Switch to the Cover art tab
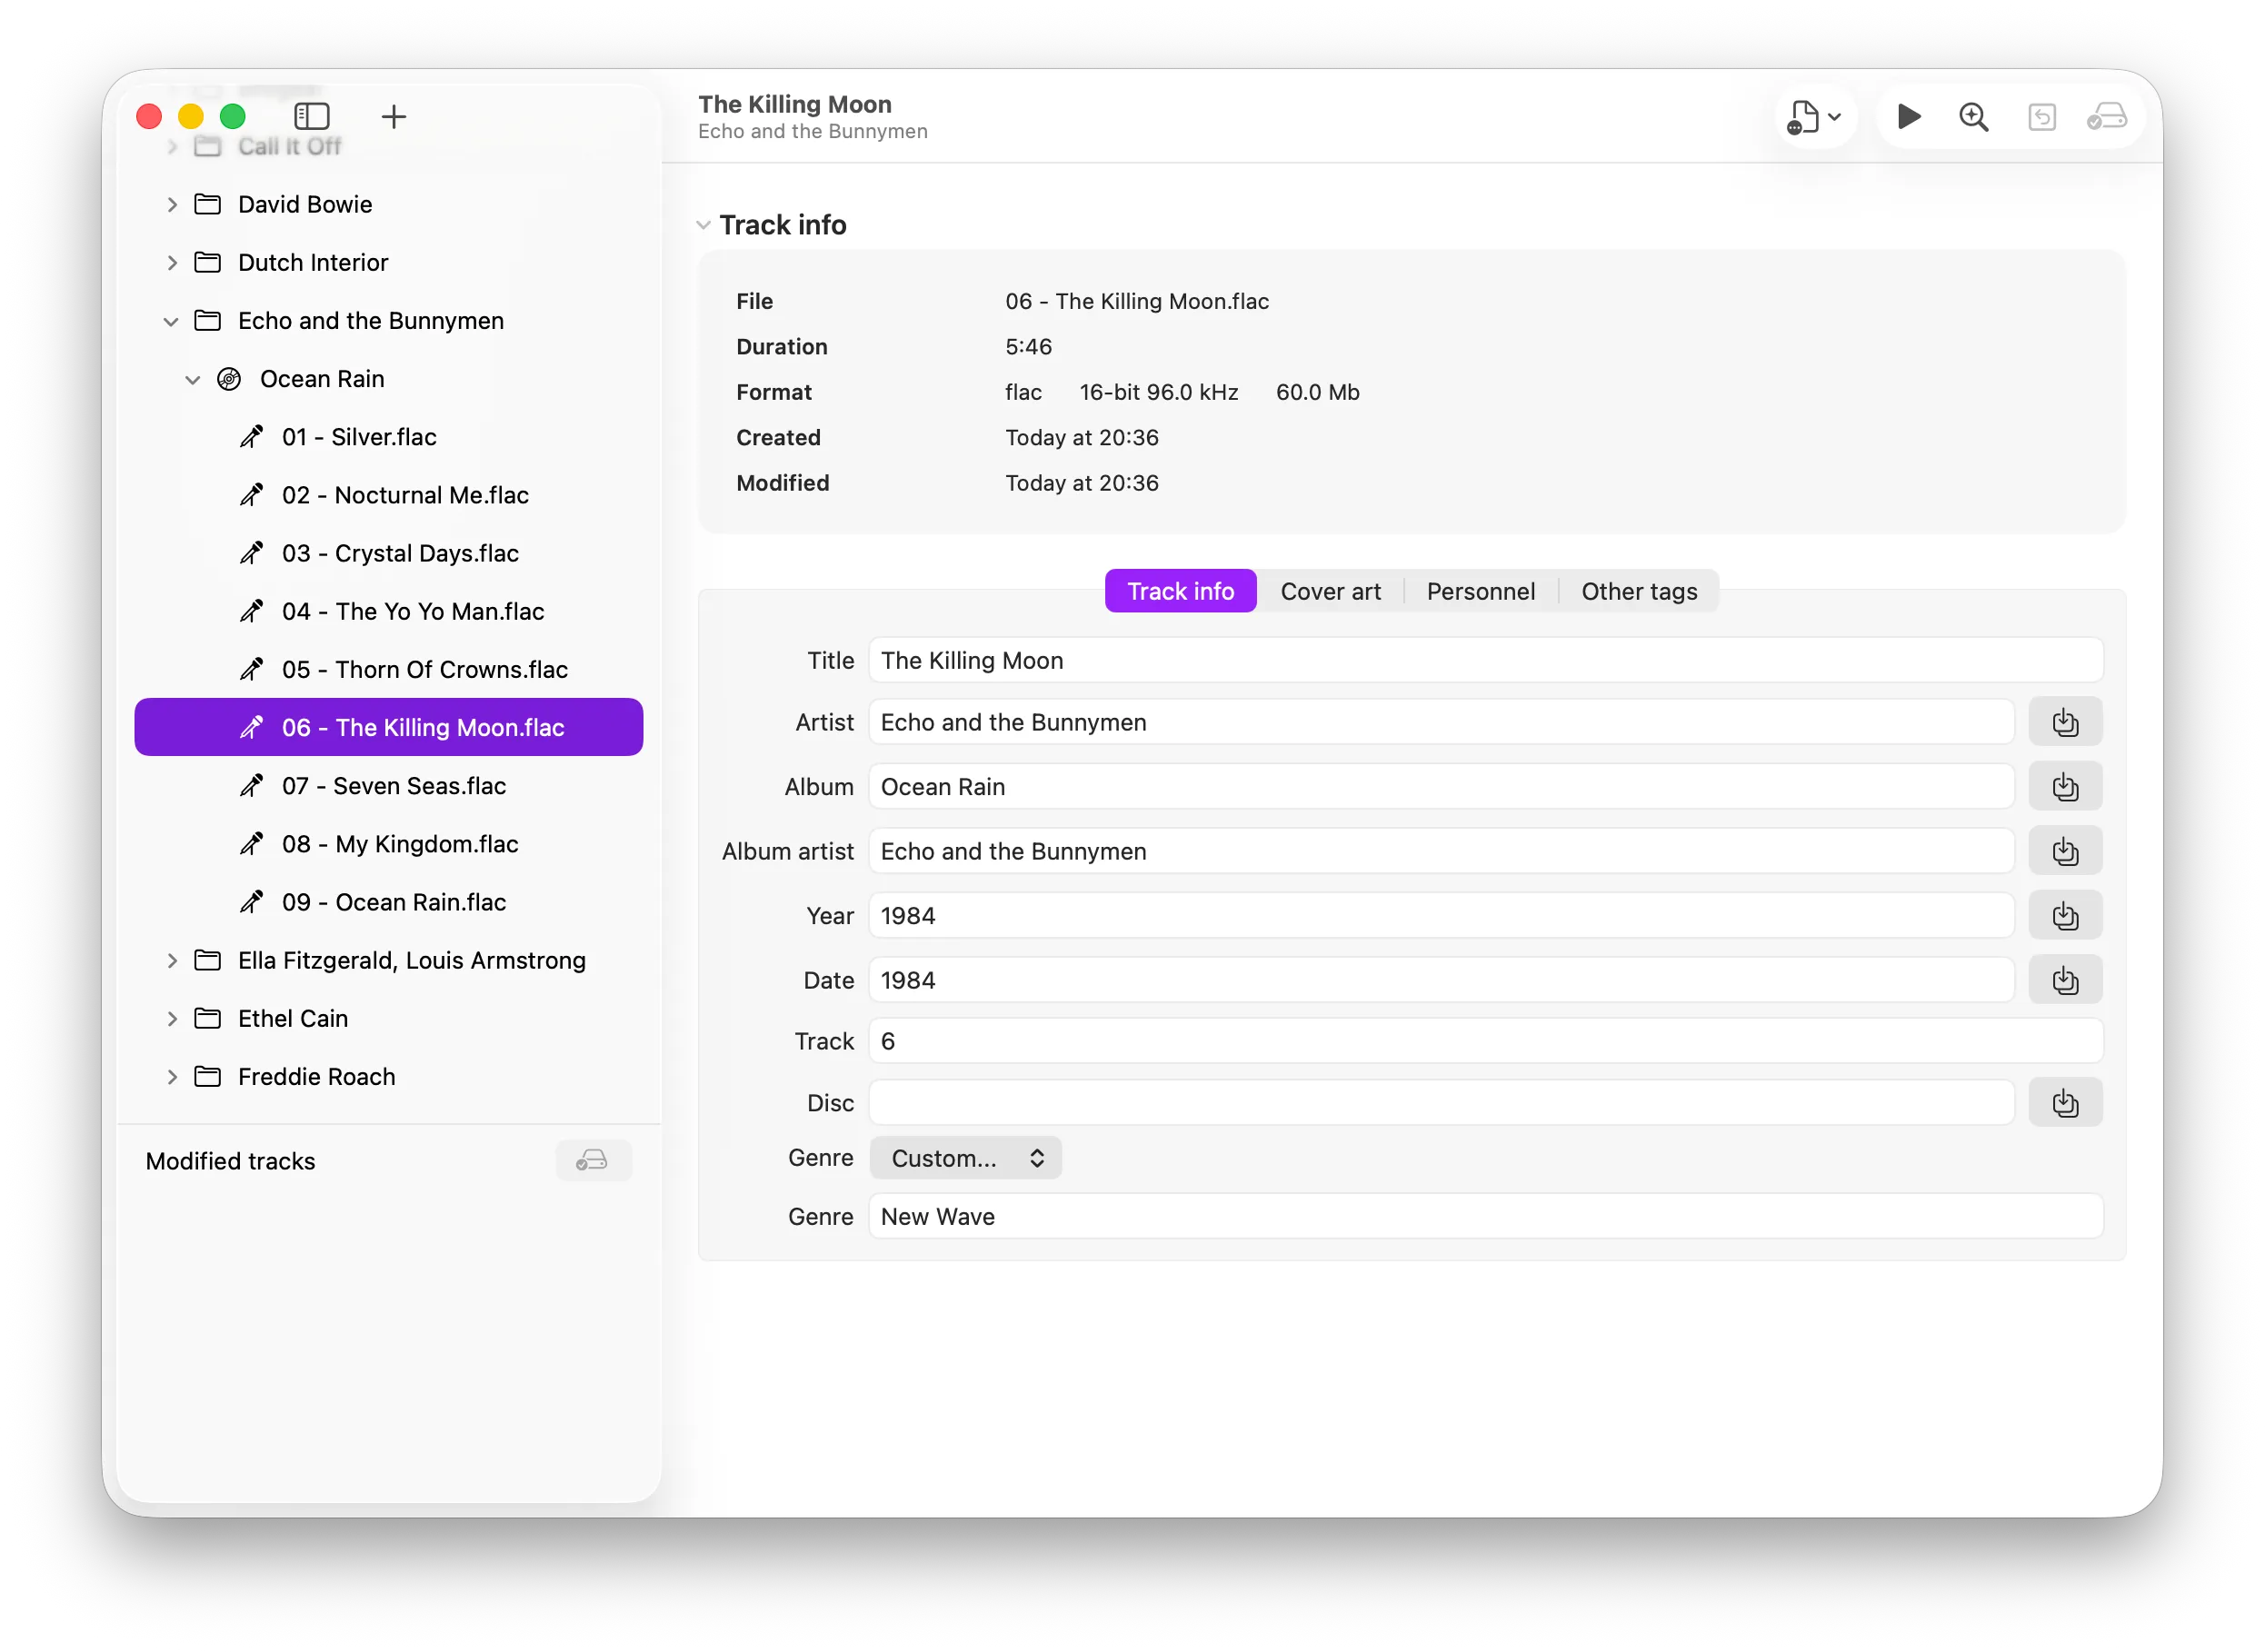The image size is (2265, 1652). (1330, 591)
